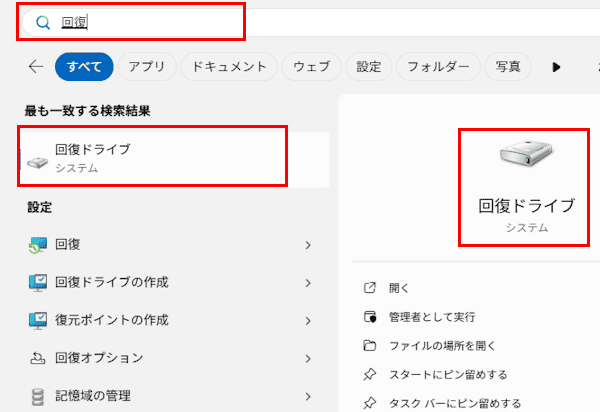600x412 pixels.
Task: Show more filters with the play arrow
Action: [556, 67]
